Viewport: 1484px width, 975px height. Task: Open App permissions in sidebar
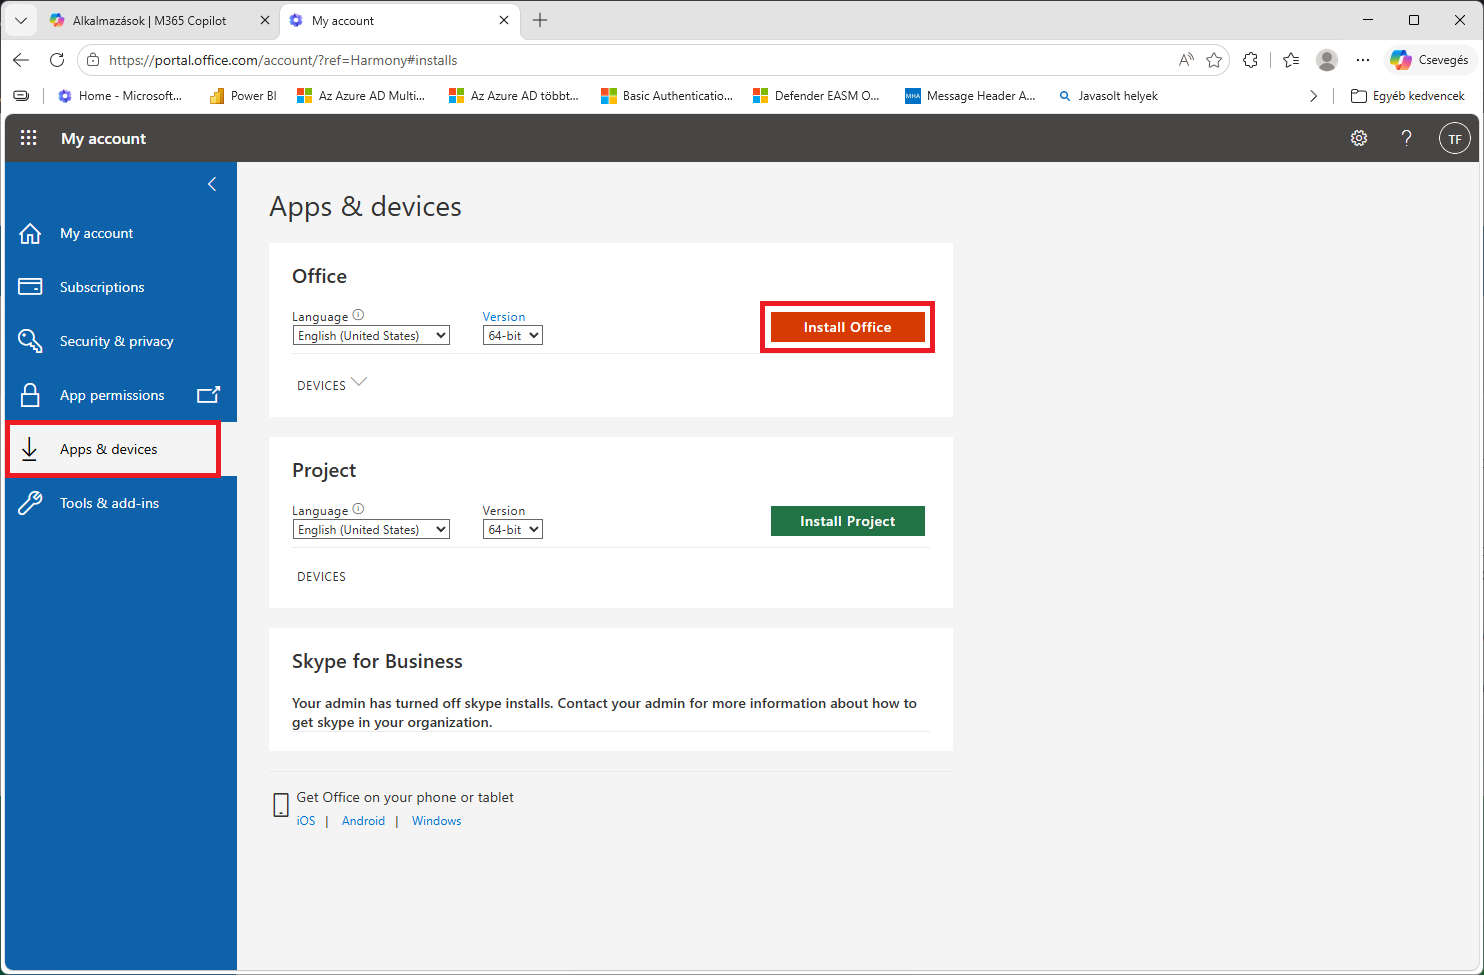[x=121, y=395]
